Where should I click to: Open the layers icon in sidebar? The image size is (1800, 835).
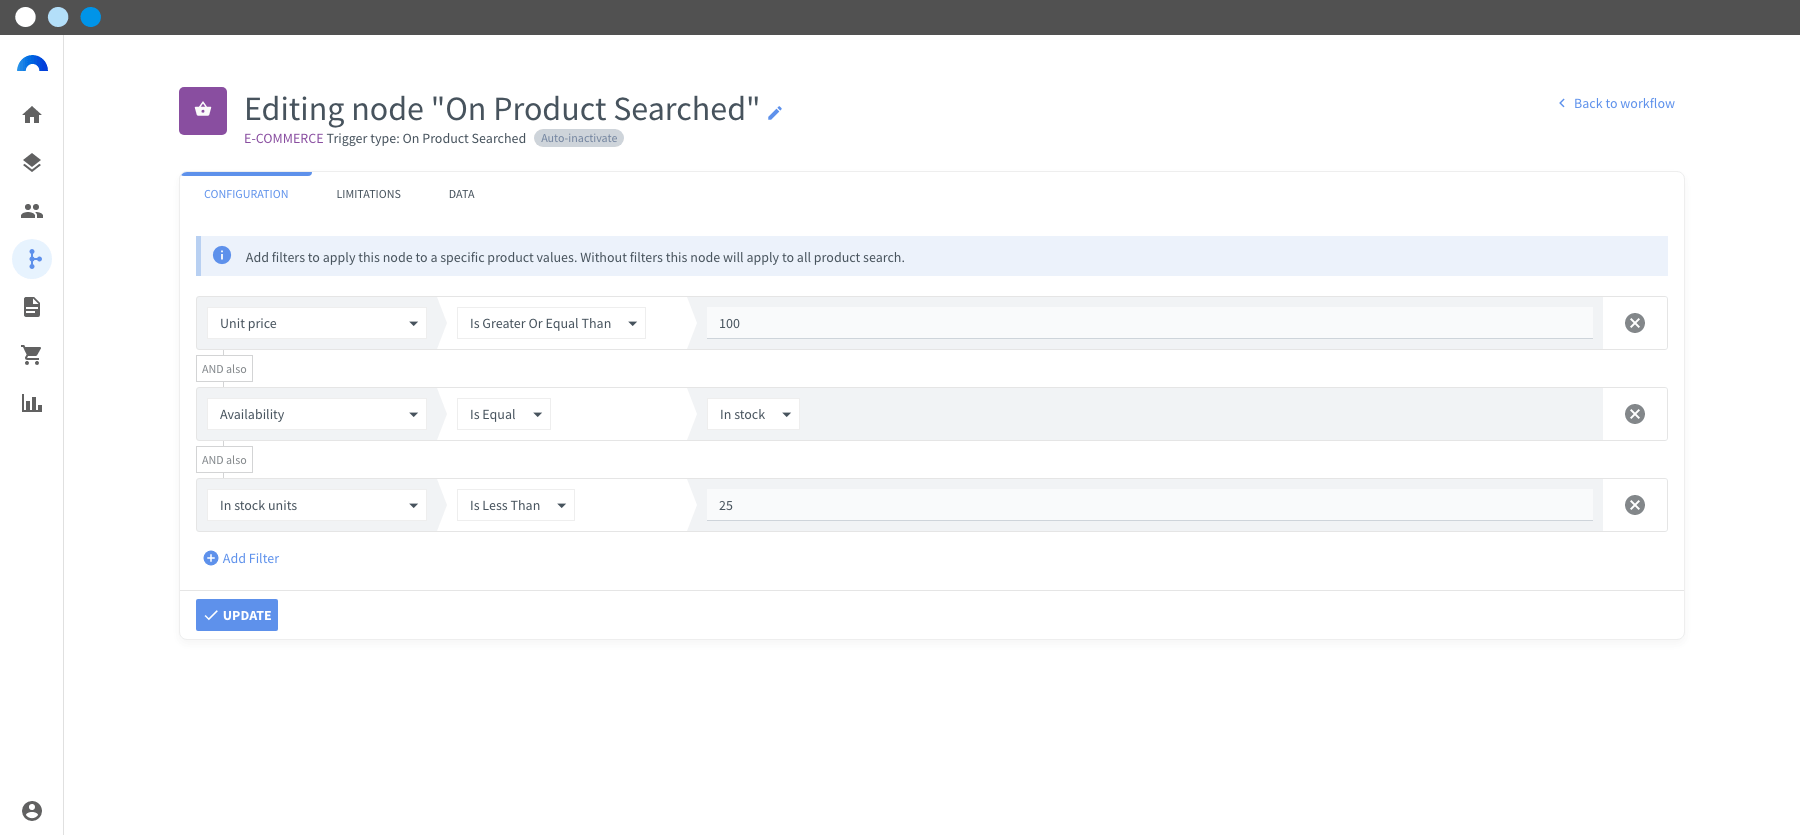tap(32, 163)
